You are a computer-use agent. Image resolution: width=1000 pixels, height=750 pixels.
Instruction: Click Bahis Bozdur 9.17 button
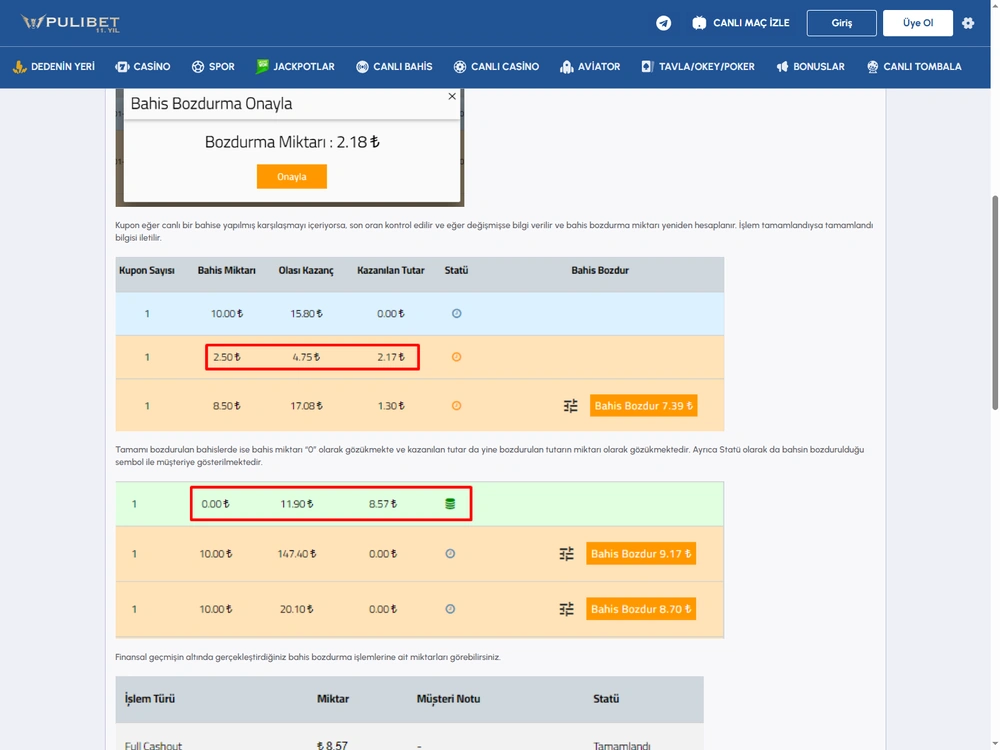[641, 554]
